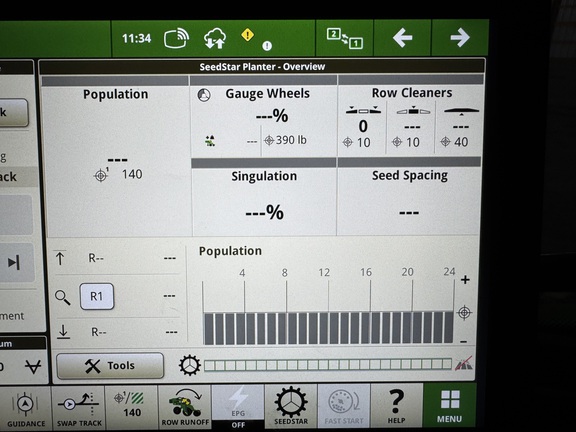Open the Menu grid button

(x=450, y=406)
